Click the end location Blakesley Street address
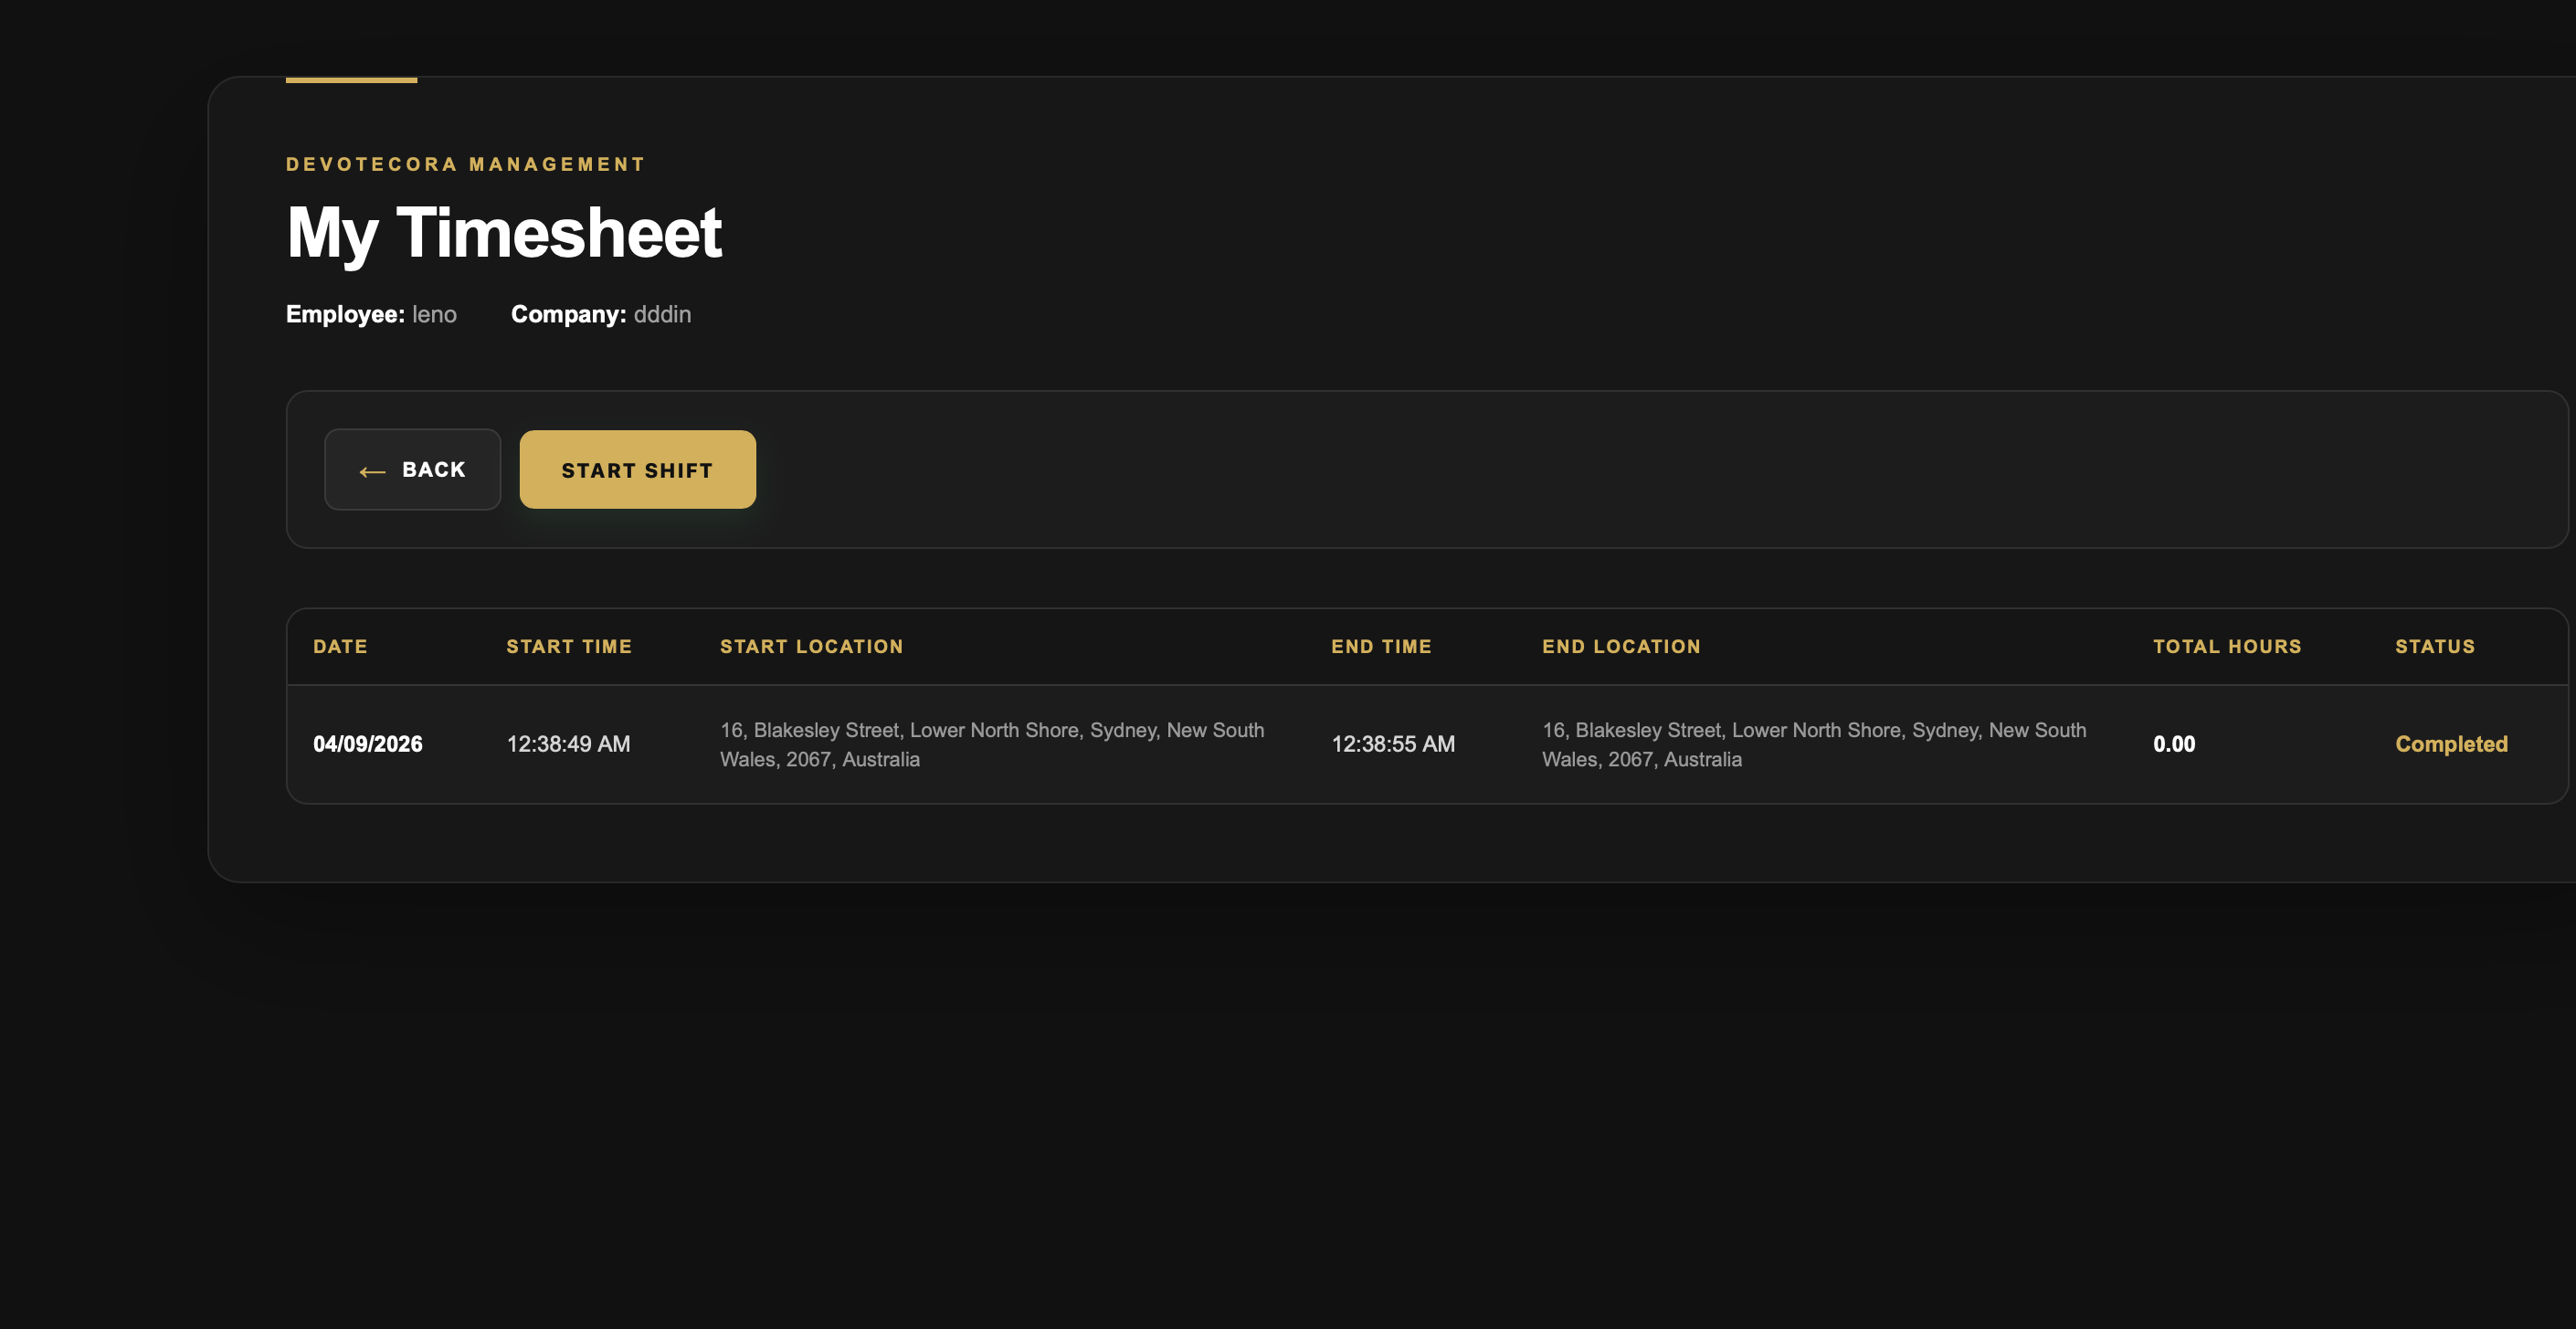 pos(1814,745)
